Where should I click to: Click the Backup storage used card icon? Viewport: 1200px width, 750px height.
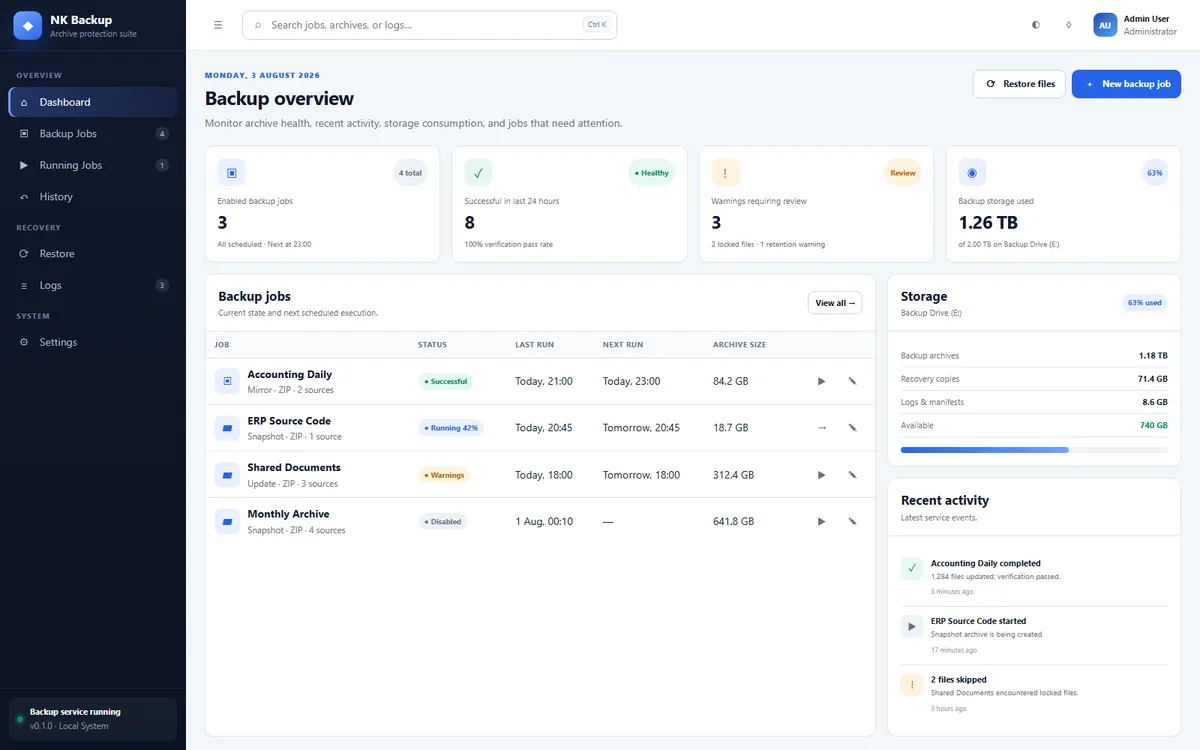(972, 173)
